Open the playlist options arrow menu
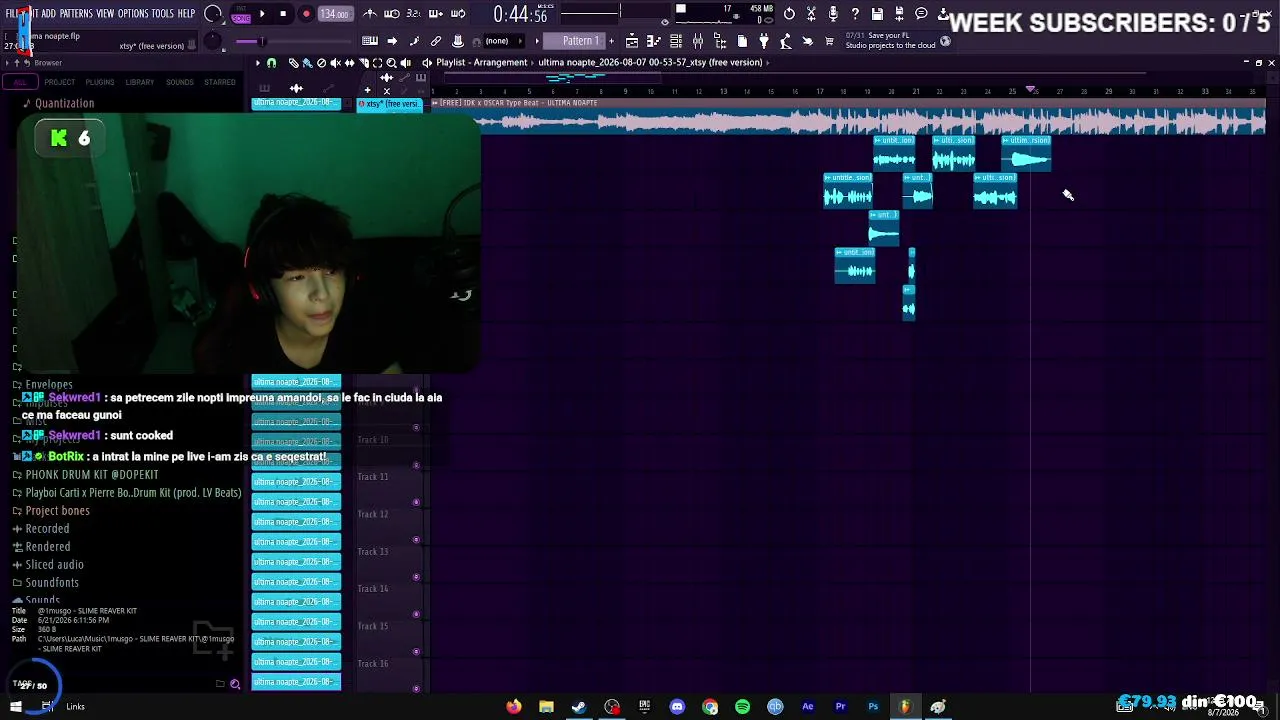Screen dimensions: 1280x720 [257, 62]
